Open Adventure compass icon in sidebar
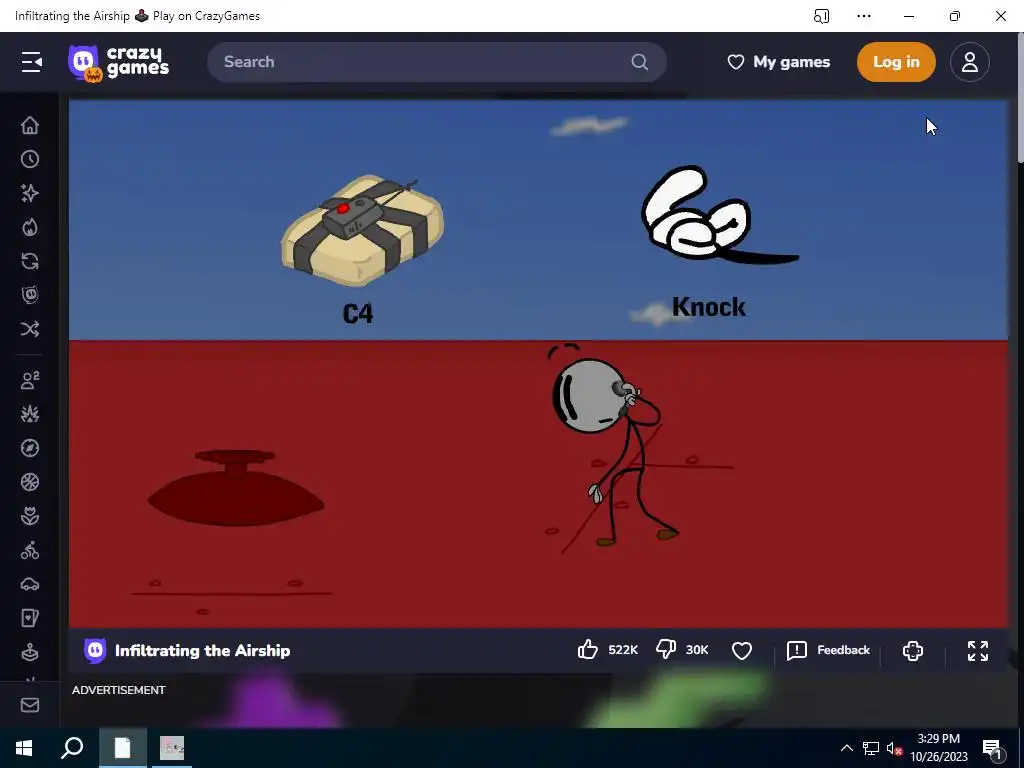Viewport: 1024px width, 768px height. pos(30,448)
